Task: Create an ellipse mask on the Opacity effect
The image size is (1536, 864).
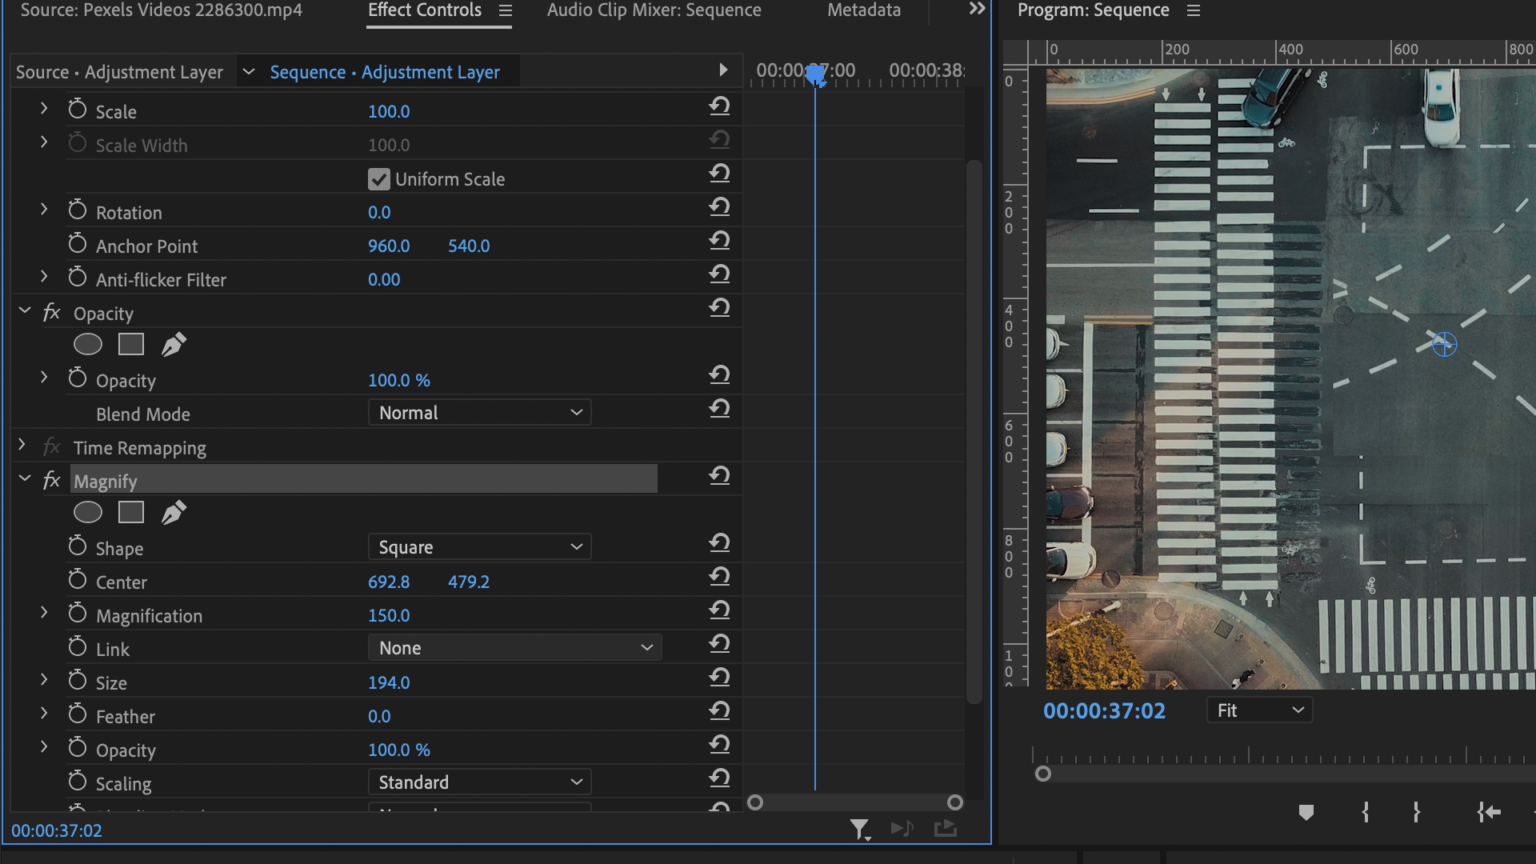Action: [88, 344]
